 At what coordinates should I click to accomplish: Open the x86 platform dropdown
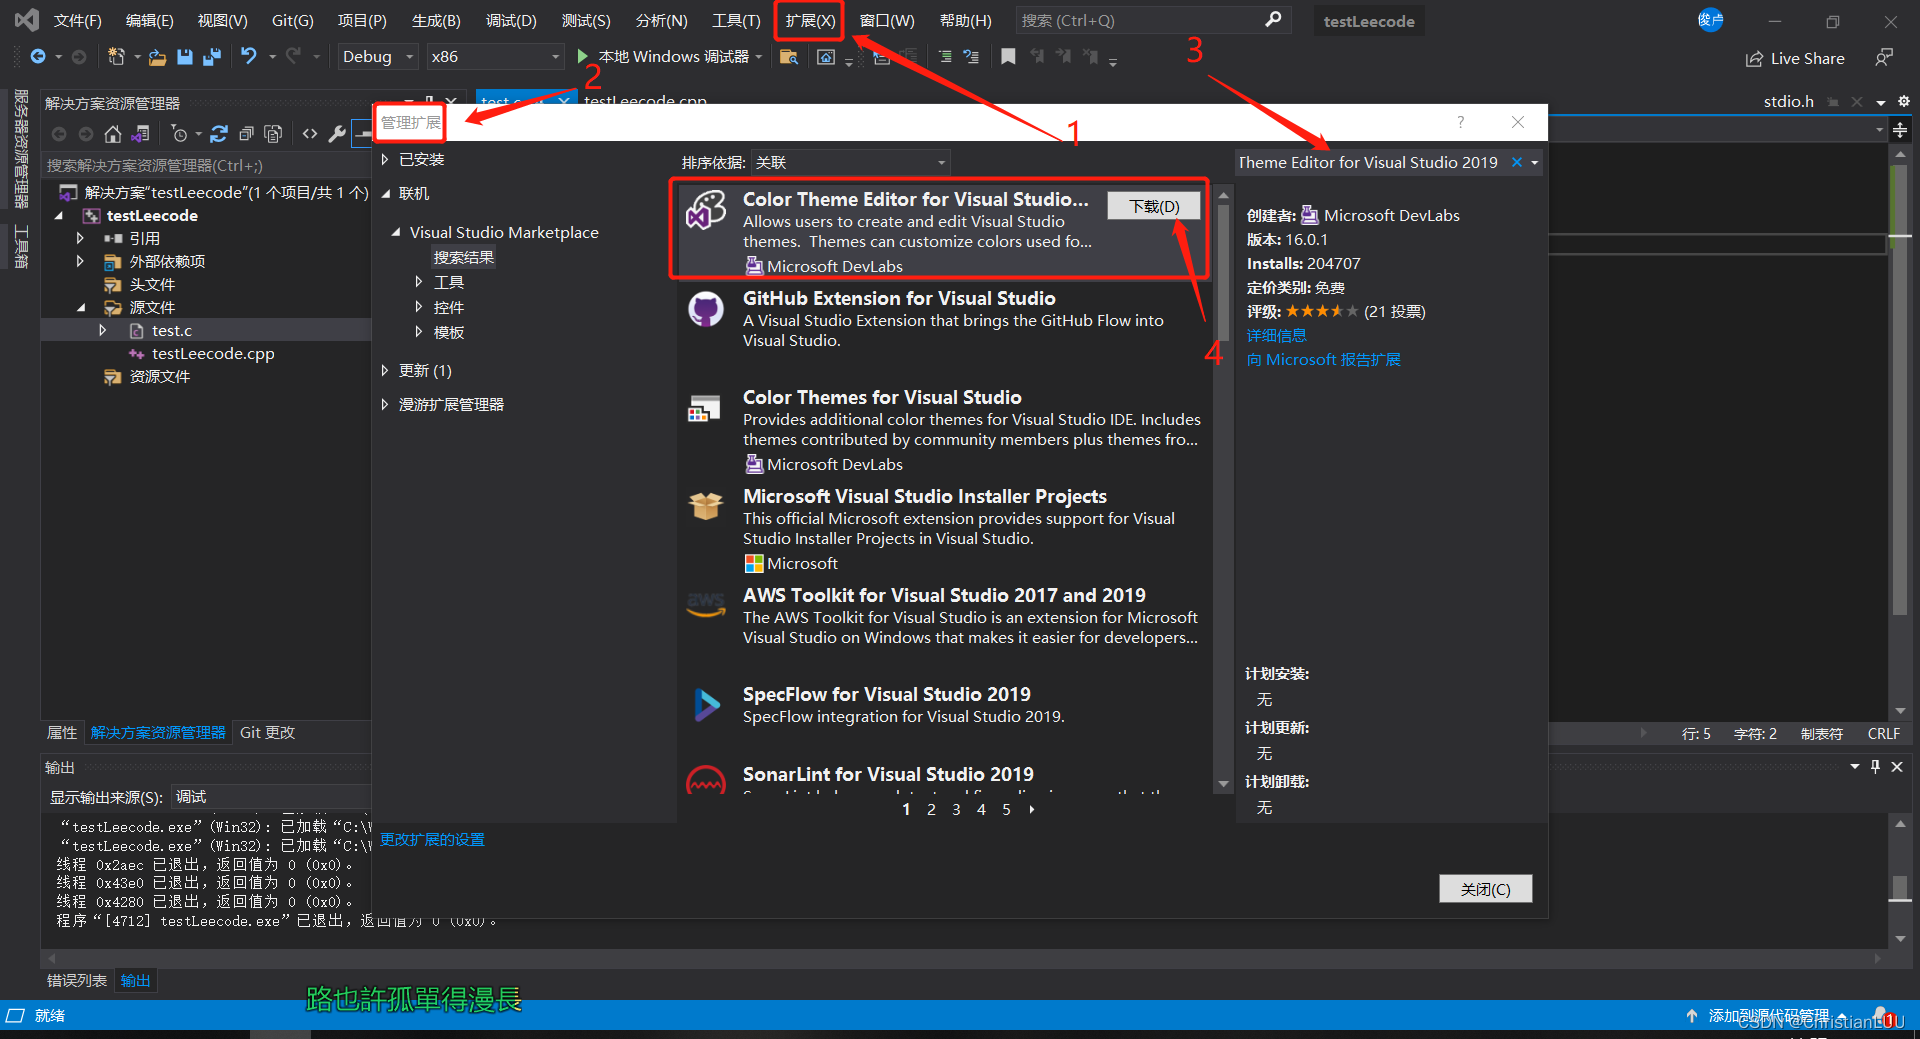coord(495,57)
